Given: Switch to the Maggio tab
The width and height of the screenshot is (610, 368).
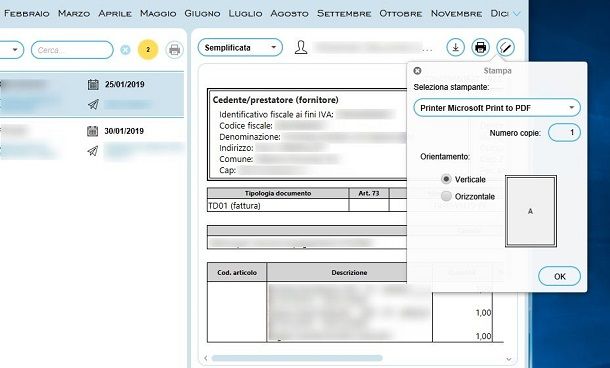Looking at the screenshot, I should 158,14.
